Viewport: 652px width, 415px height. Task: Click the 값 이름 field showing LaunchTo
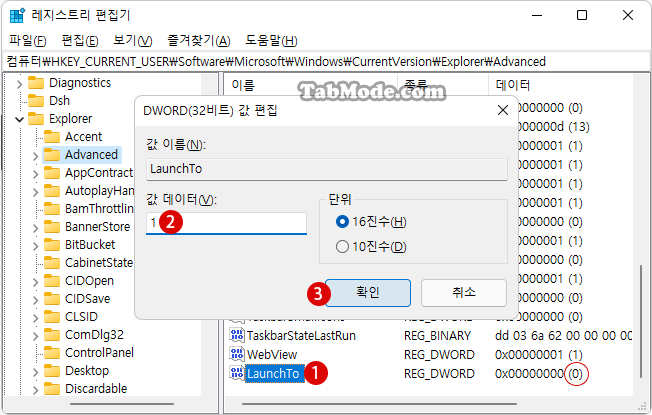pyautogui.click(x=327, y=169)
